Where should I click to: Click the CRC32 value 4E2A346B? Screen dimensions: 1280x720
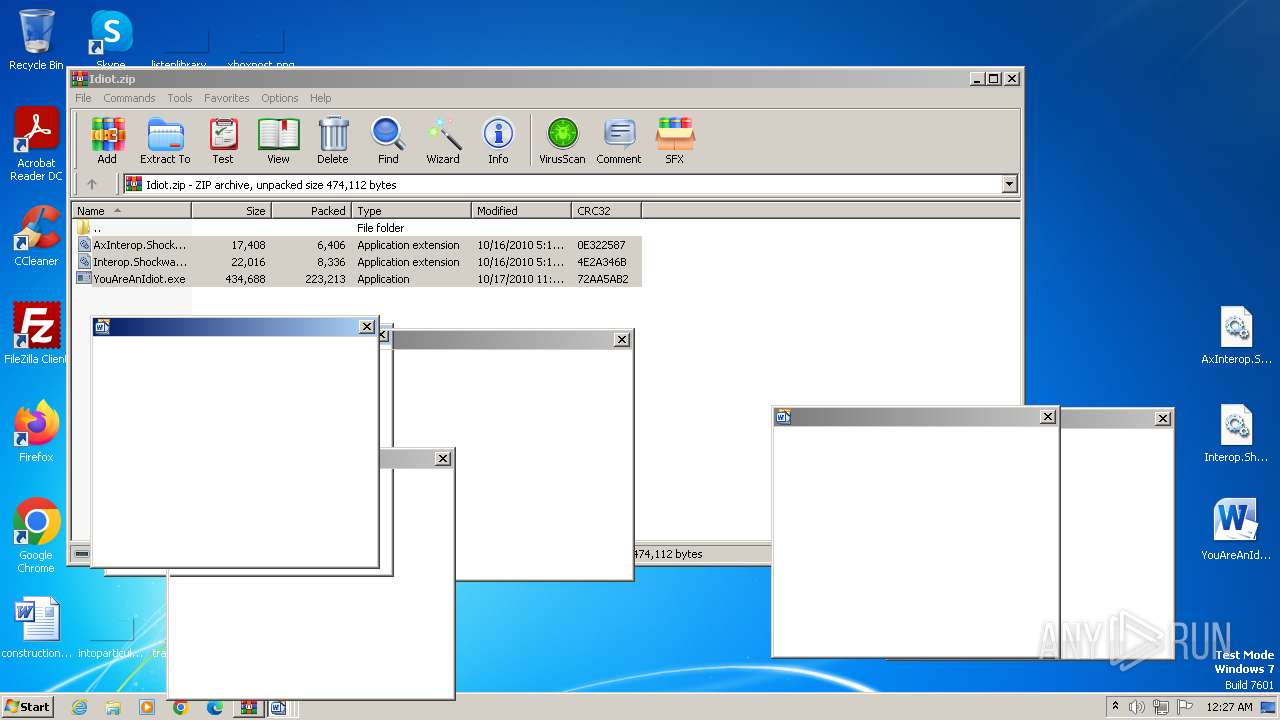click(x=601, y=262)
